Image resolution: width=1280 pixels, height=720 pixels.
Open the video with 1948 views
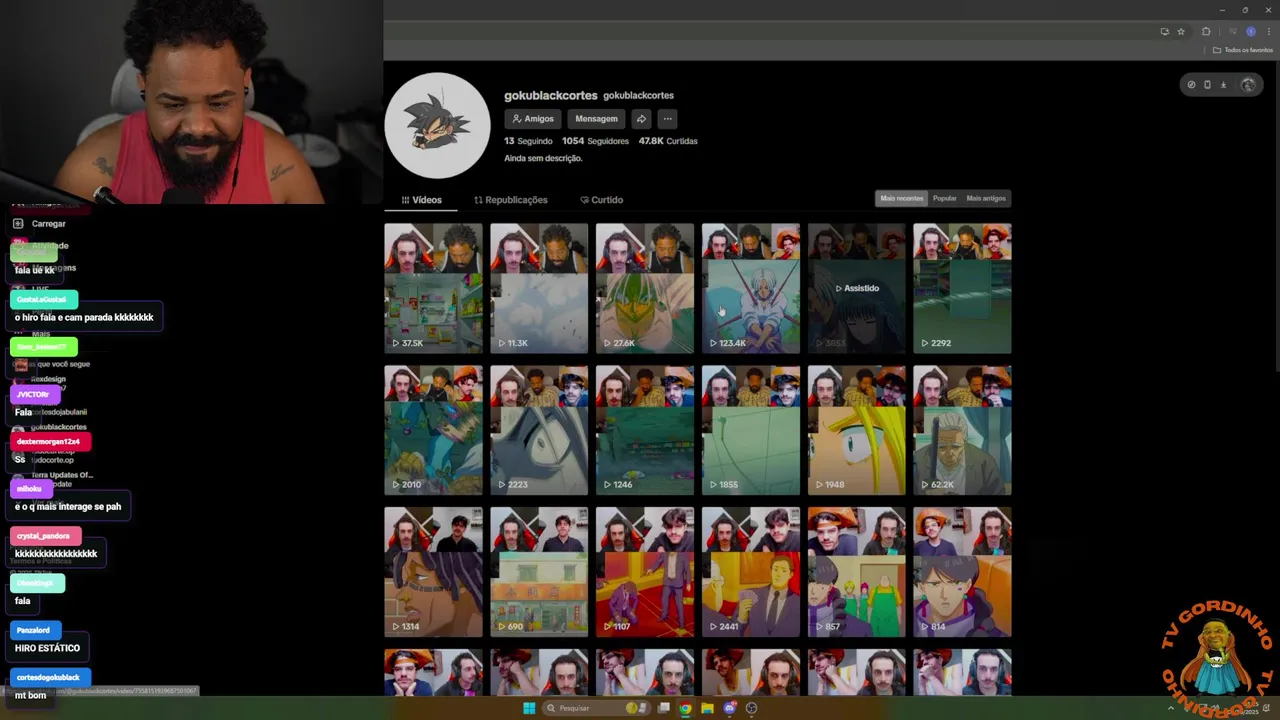(857, 430)
